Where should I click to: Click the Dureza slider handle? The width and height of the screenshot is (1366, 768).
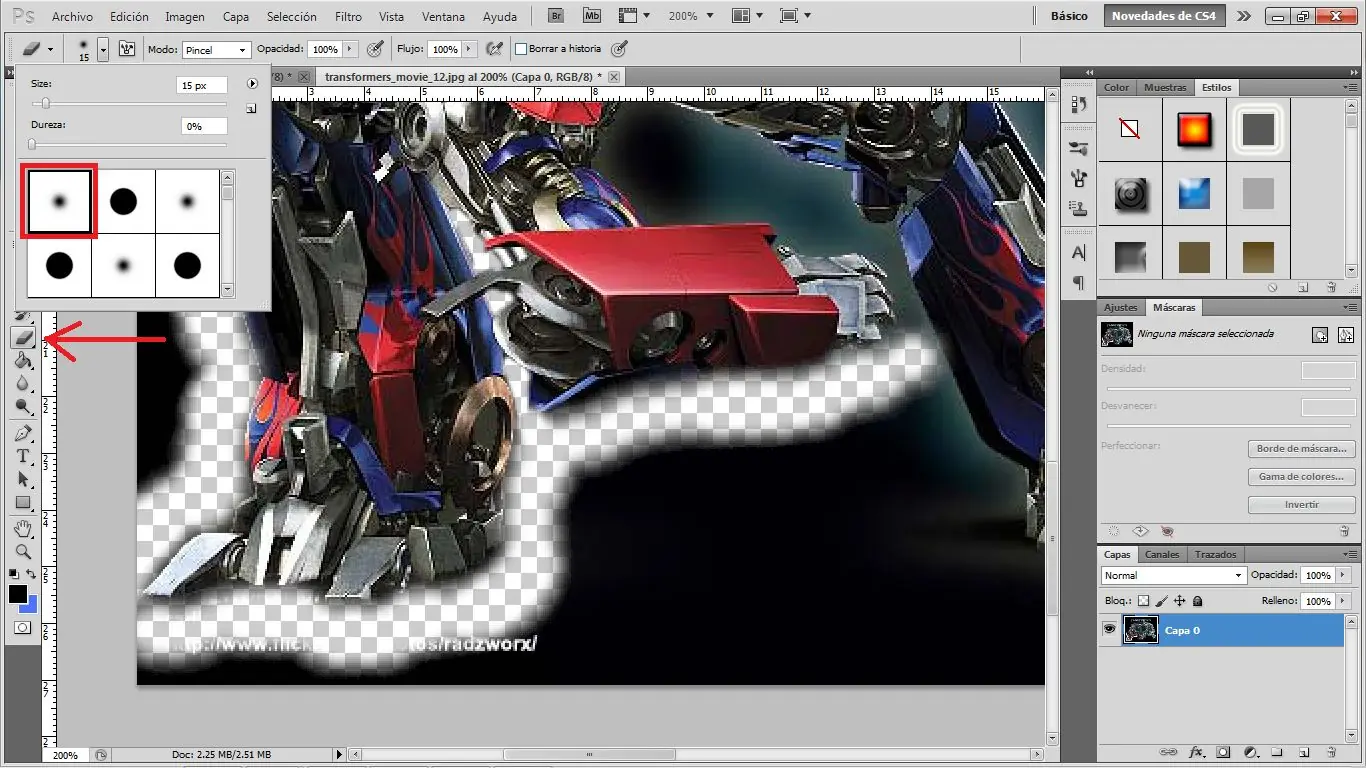coord(32,144)
